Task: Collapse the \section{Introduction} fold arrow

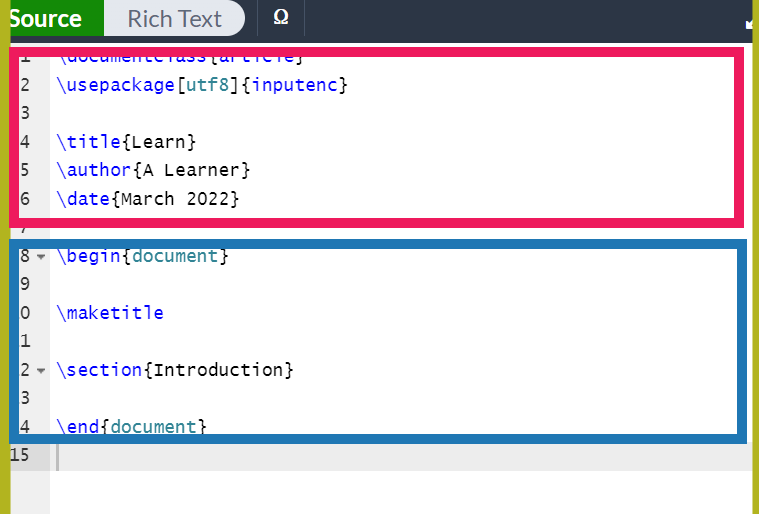Action: (41, 371)
